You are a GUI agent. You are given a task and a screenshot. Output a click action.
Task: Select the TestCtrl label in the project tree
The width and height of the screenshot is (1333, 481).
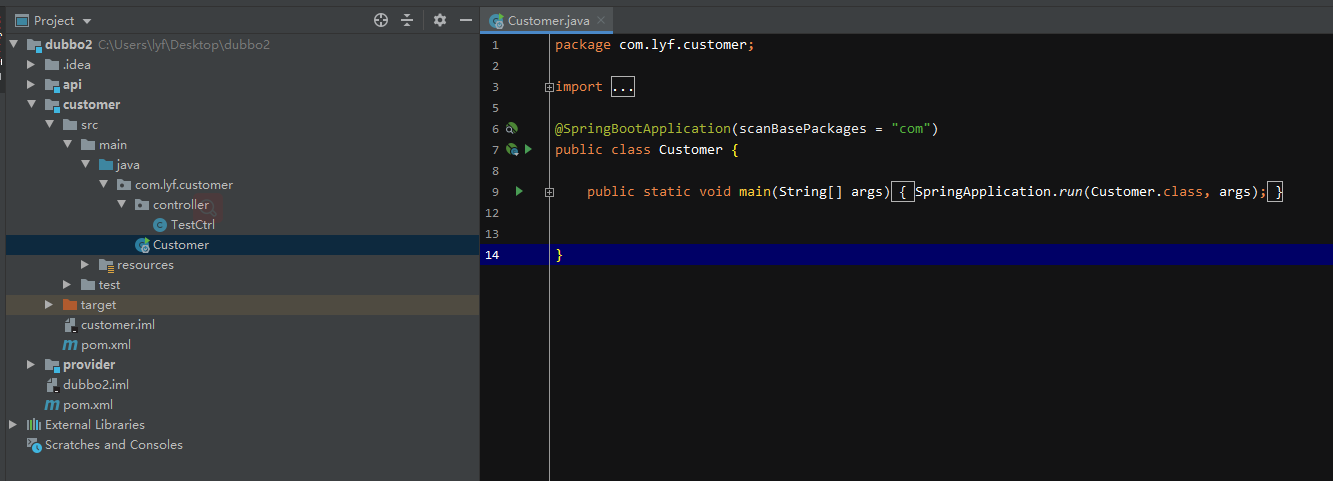click(193, 225)
